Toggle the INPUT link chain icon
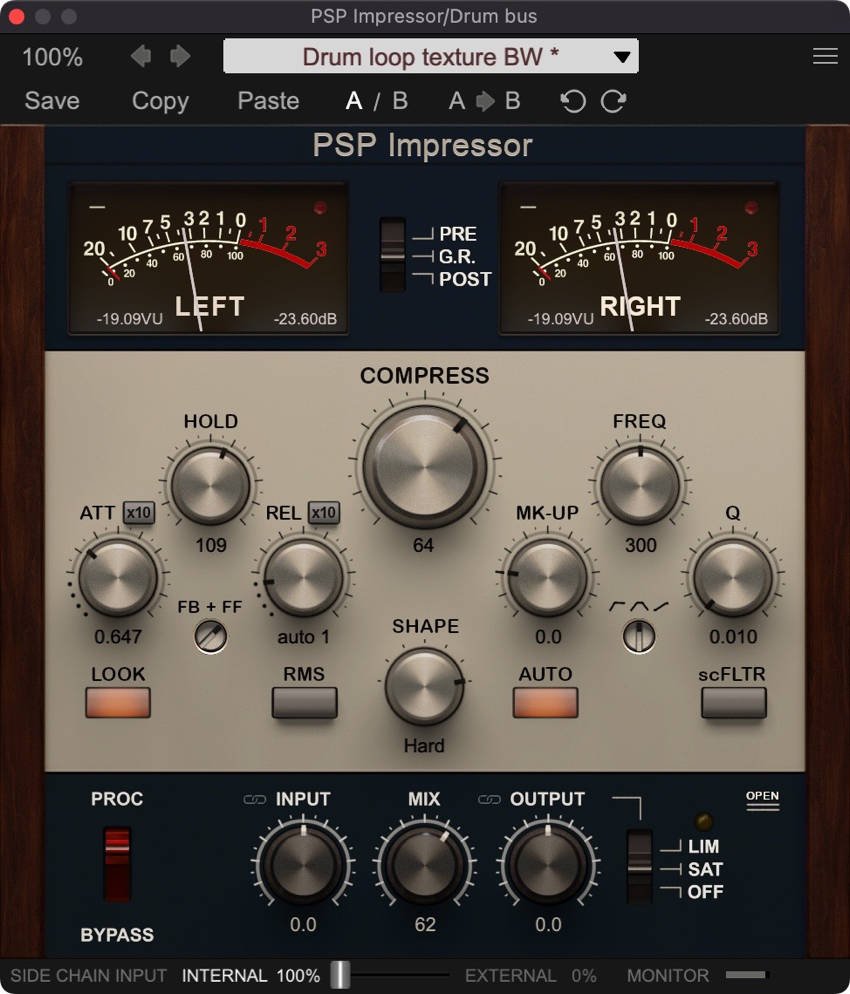The image size is (850, 994). click(x=255, y=799)
